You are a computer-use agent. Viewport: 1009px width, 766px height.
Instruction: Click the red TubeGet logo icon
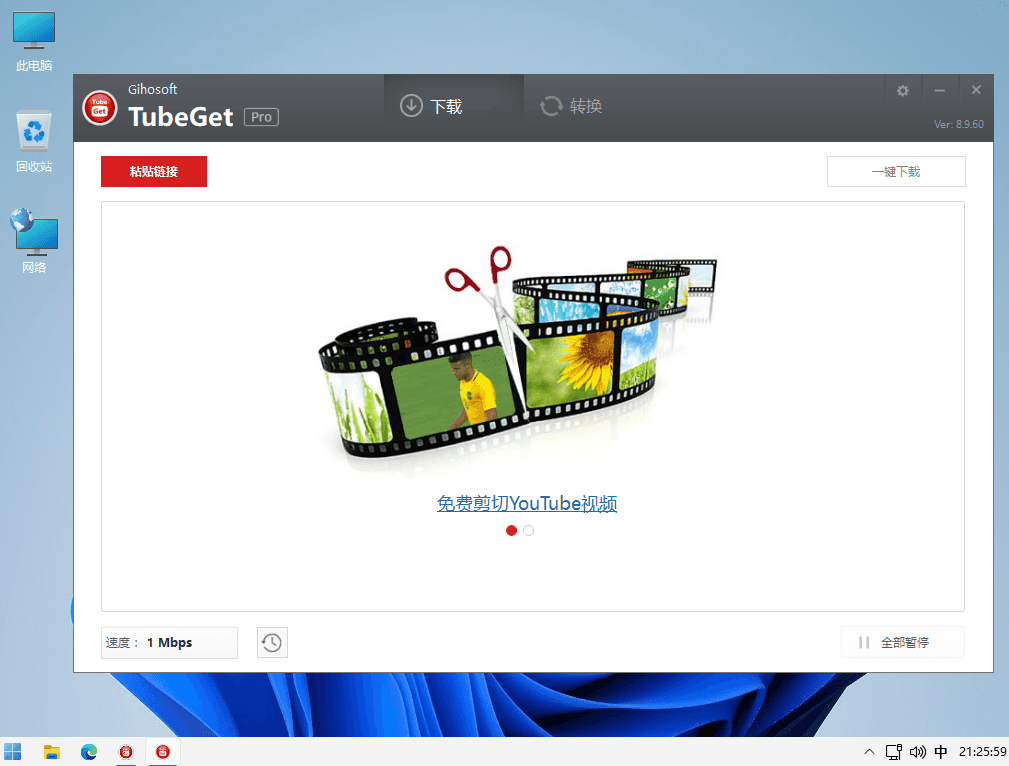click(100, 107)
